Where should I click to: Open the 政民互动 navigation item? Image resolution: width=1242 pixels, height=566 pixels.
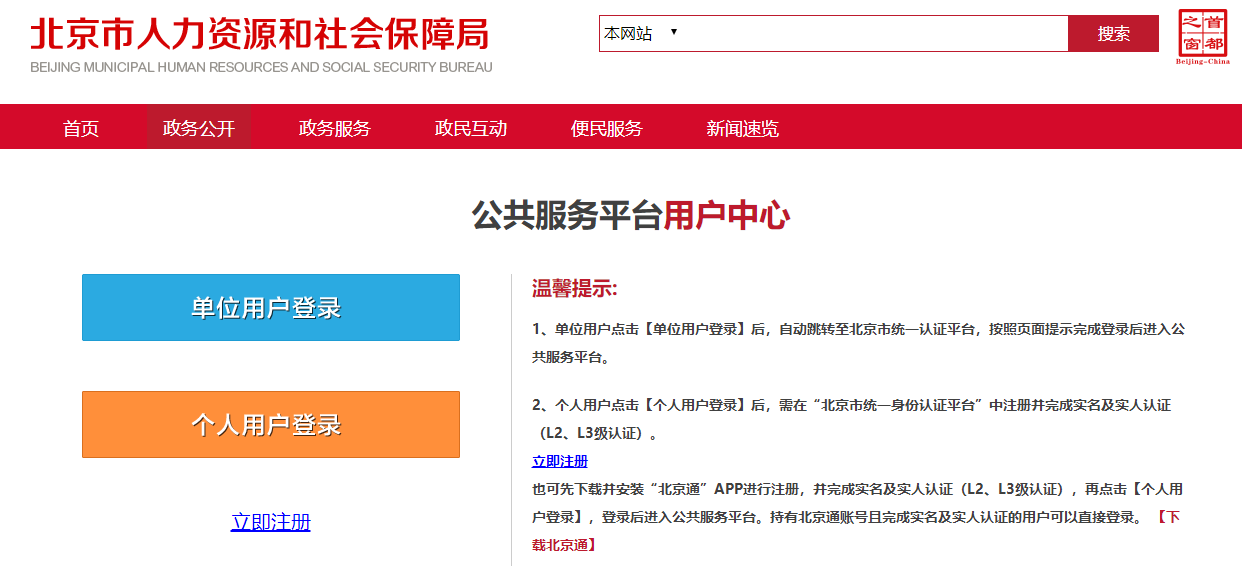point(471,128)
